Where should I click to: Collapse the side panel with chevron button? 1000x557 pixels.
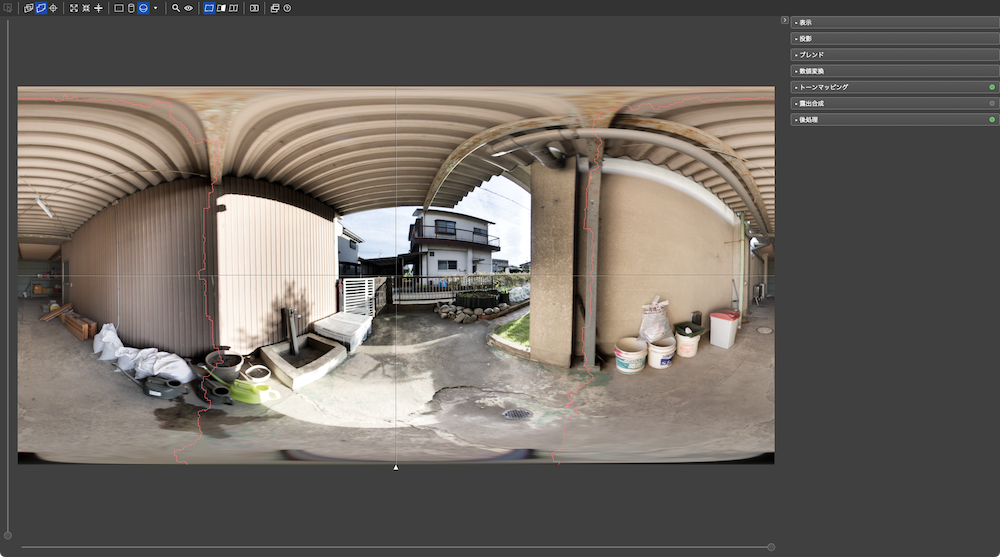784,20
